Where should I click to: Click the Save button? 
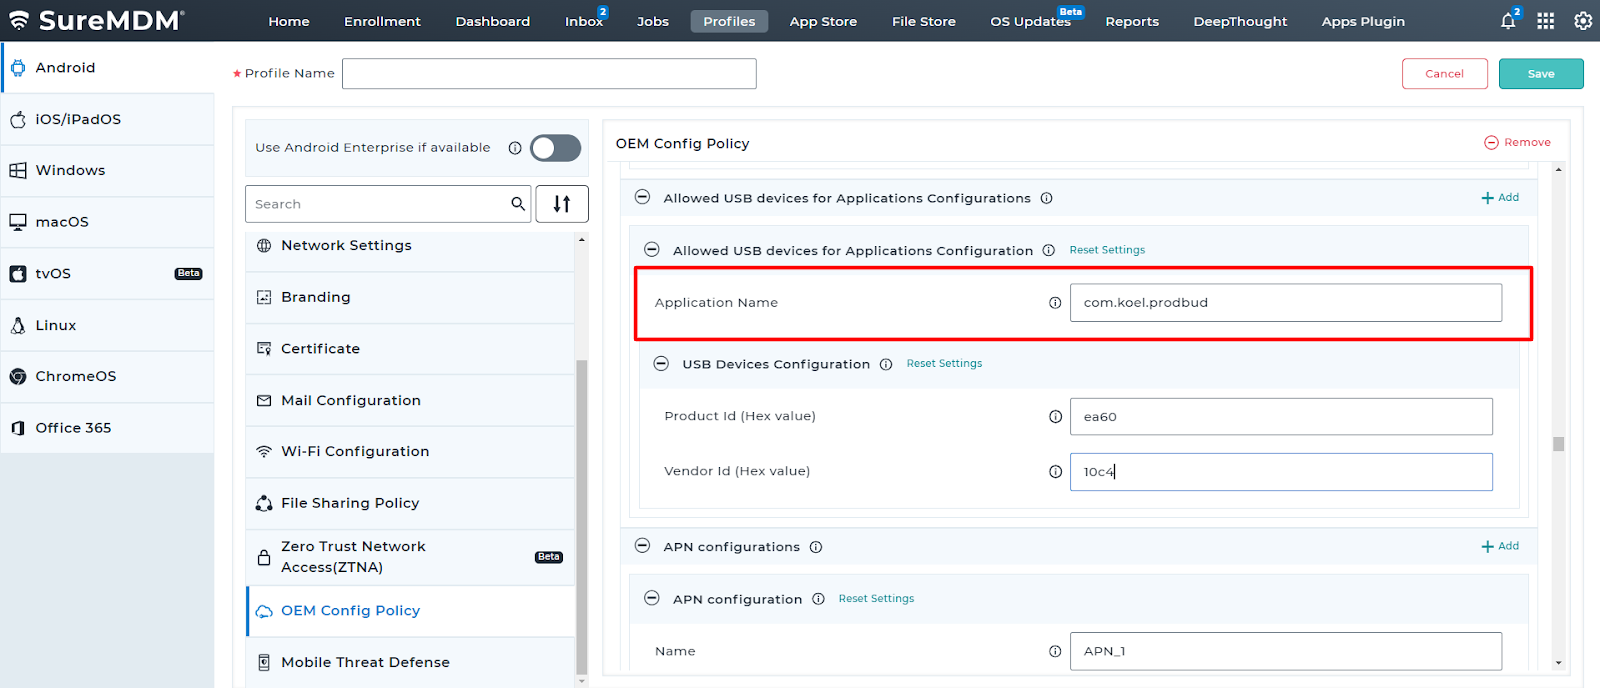[x=1541, y=74]
